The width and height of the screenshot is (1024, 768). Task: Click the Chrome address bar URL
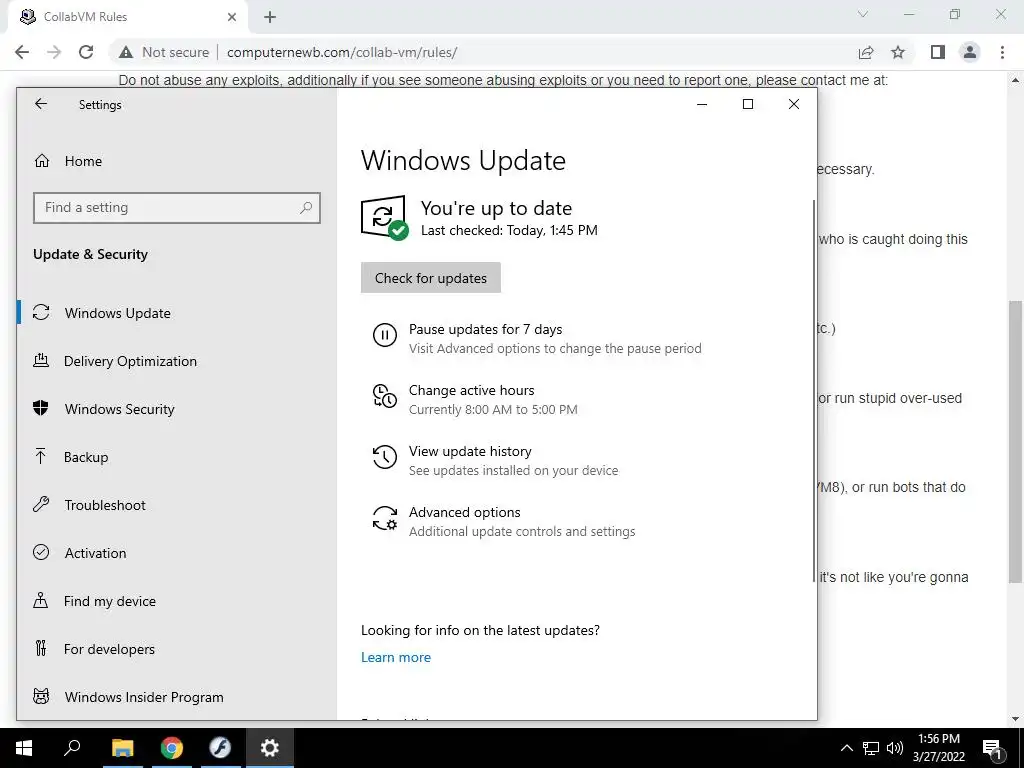click(342, 52)
